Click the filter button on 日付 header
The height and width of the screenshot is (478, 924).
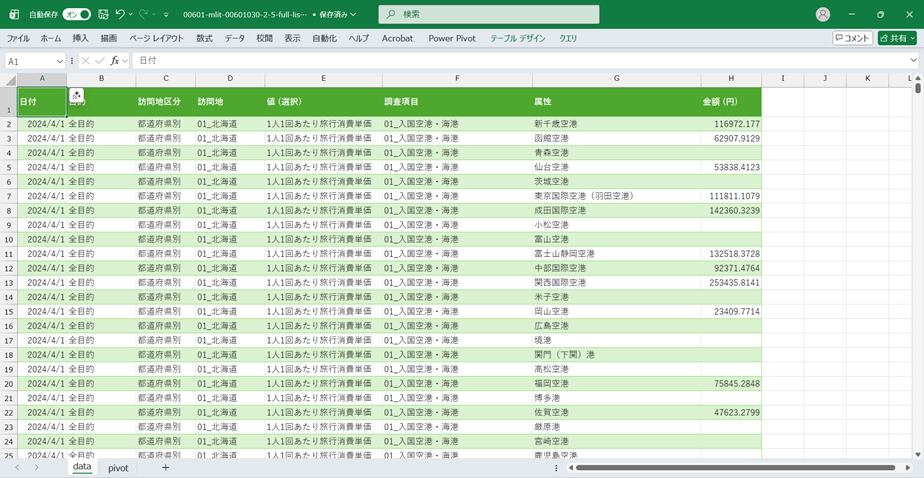click(x=76, y=96)
